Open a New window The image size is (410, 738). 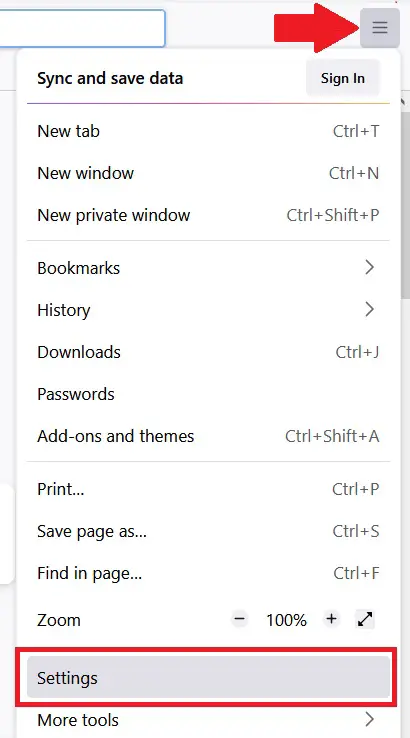pyautogui.click(x=209, y=173)
